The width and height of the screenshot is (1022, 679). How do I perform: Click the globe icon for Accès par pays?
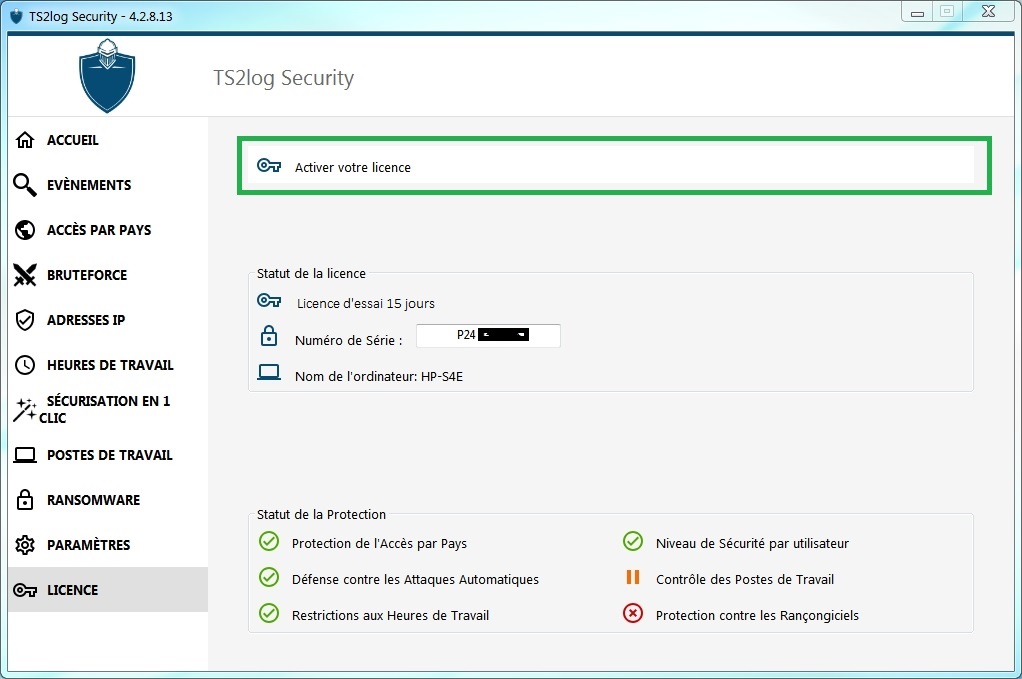[x=25, y=230]
